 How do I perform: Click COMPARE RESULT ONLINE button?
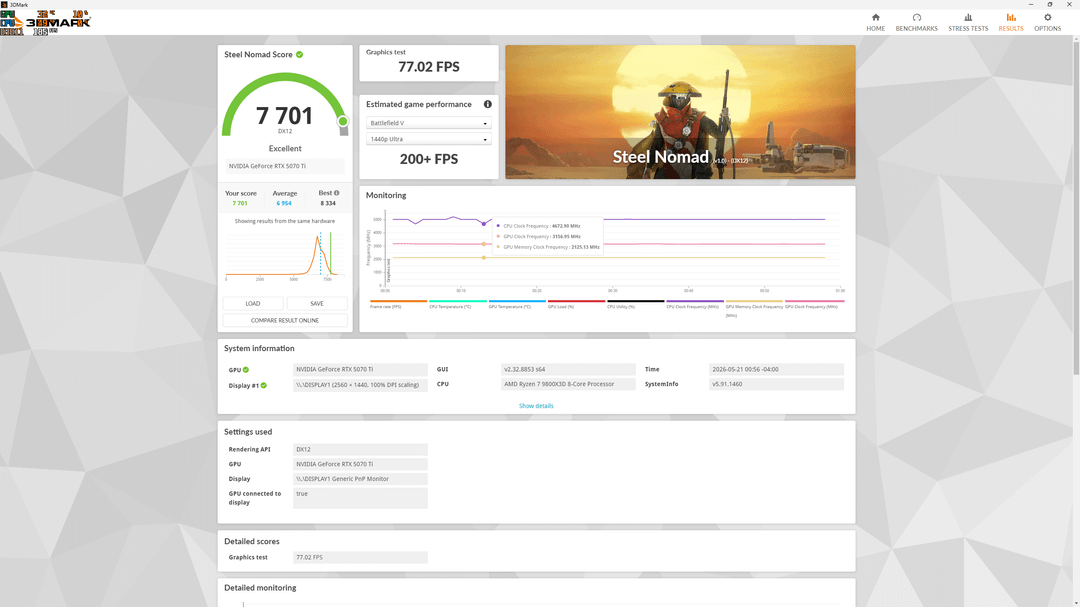pyautogui.click(x=284, y=320)
